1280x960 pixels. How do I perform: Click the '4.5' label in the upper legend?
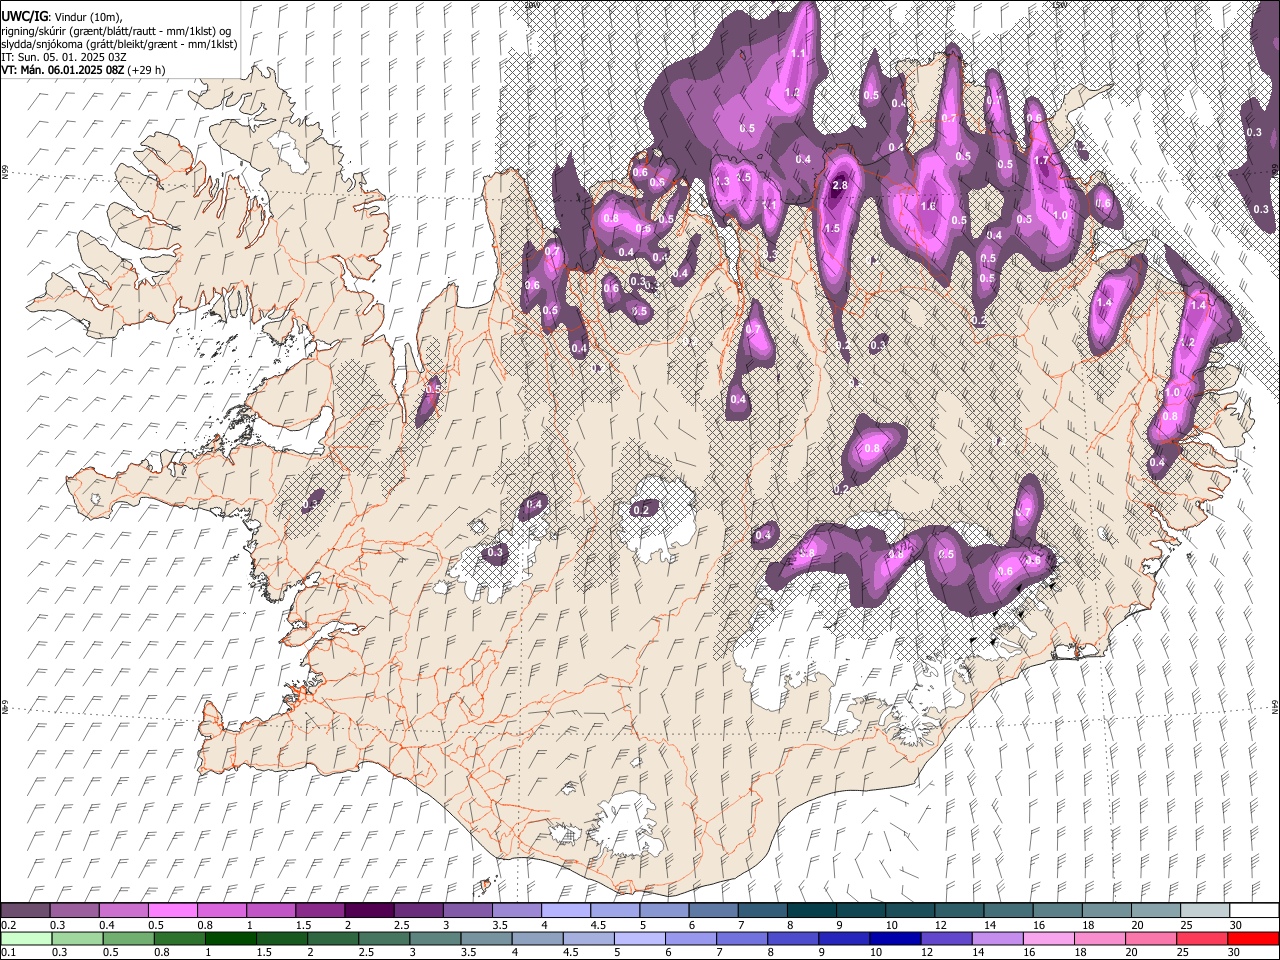[x=598, y=925]
